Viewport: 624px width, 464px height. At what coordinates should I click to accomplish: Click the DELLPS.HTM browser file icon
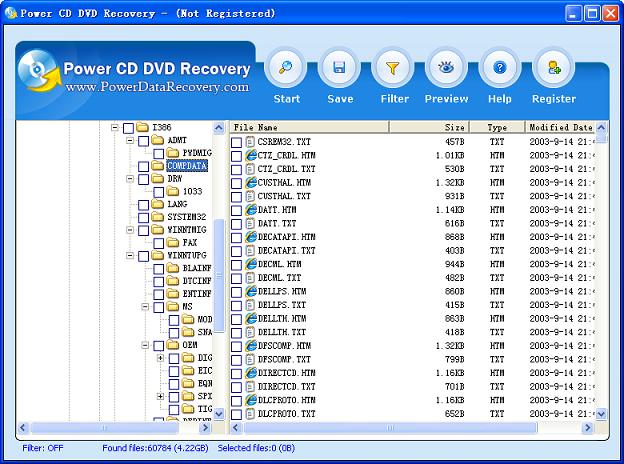(251, 291)
